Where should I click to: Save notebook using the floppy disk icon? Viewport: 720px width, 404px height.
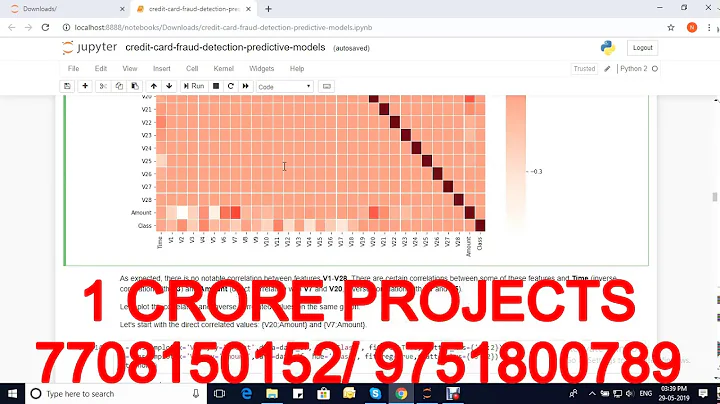[67, 86]
